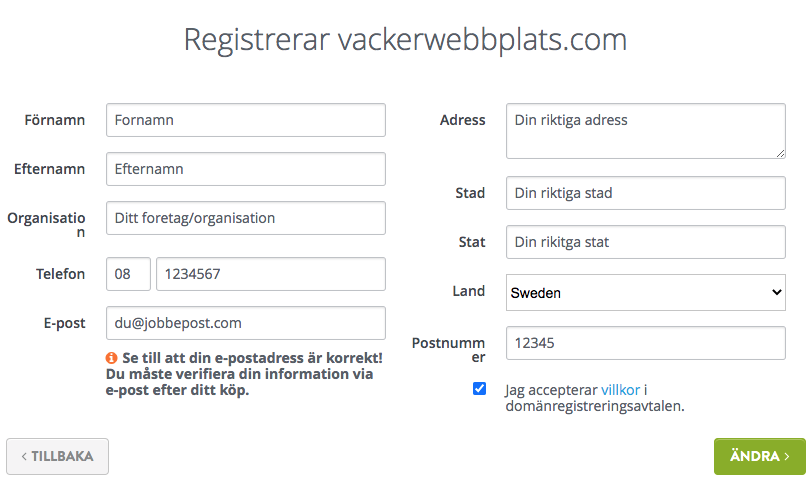Screen dimensions: 812x486
Task: Click the Stat text field
Action: pos(646,242)
